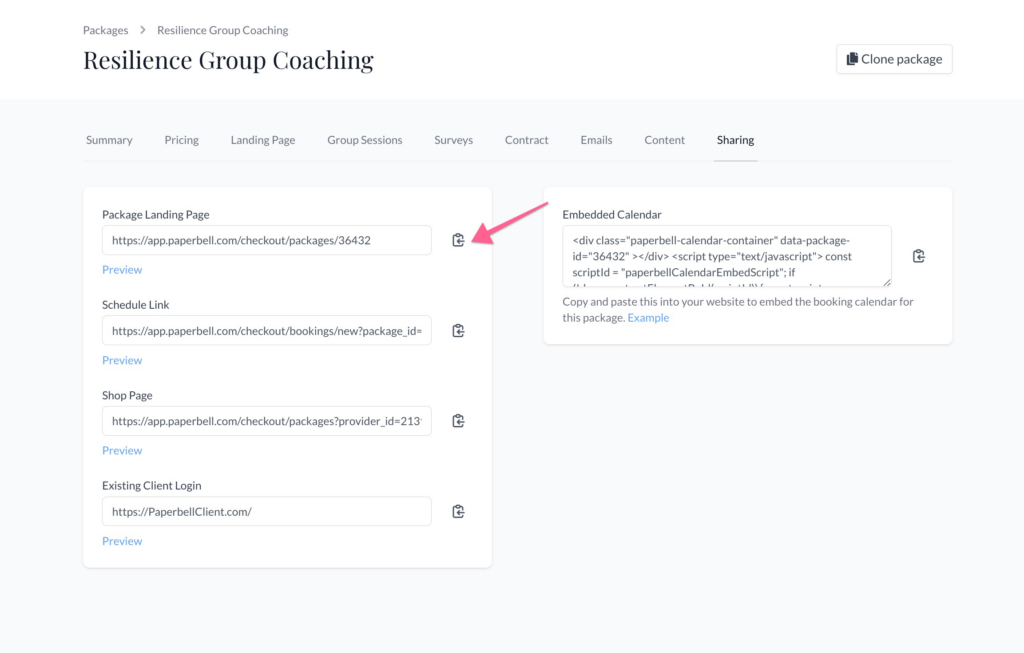Copy the Embedded Calendar code
Viewport: 1024px width, 653px height.
[919, 256]
